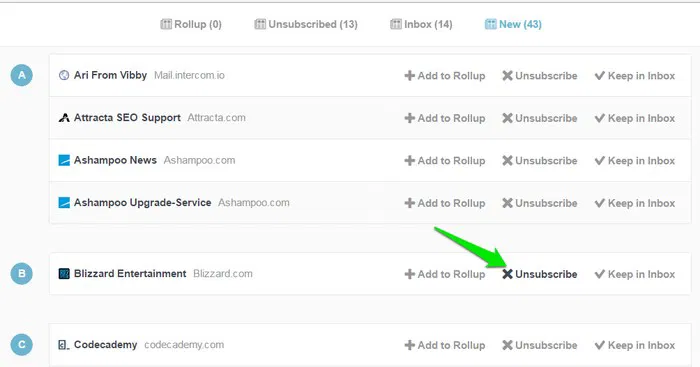Viewport: 700px width, 367px height.
Task: Keep Codecademy in Inbox
Action: click(635, 345)
